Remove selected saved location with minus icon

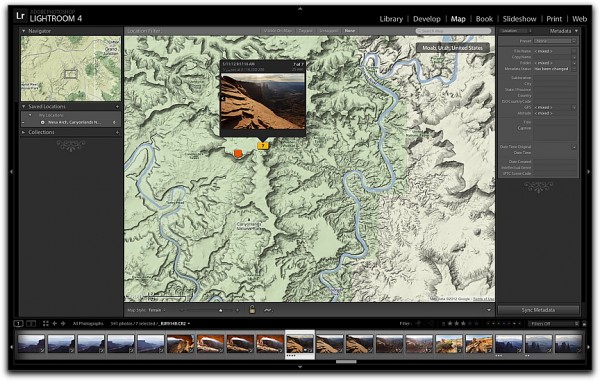click(x=23, y=122)
